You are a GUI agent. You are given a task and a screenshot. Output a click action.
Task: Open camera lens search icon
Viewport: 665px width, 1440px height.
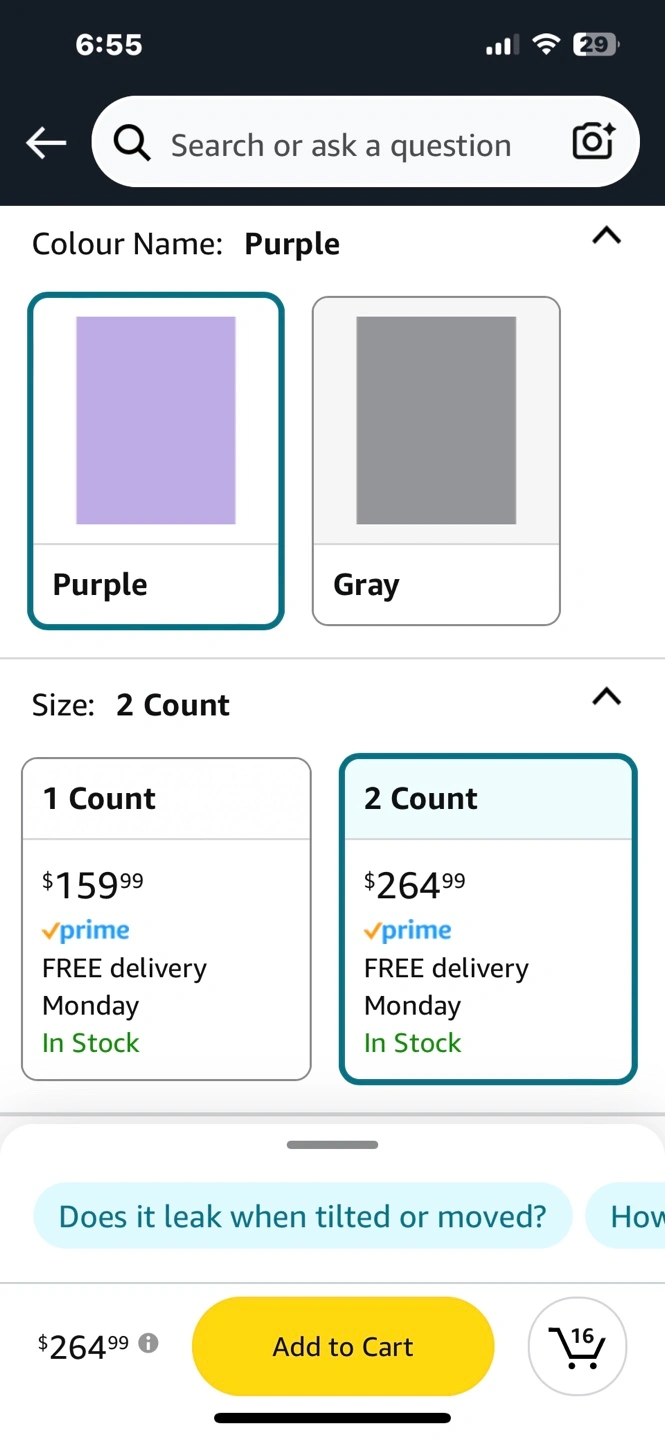click(x=593, y=142)
